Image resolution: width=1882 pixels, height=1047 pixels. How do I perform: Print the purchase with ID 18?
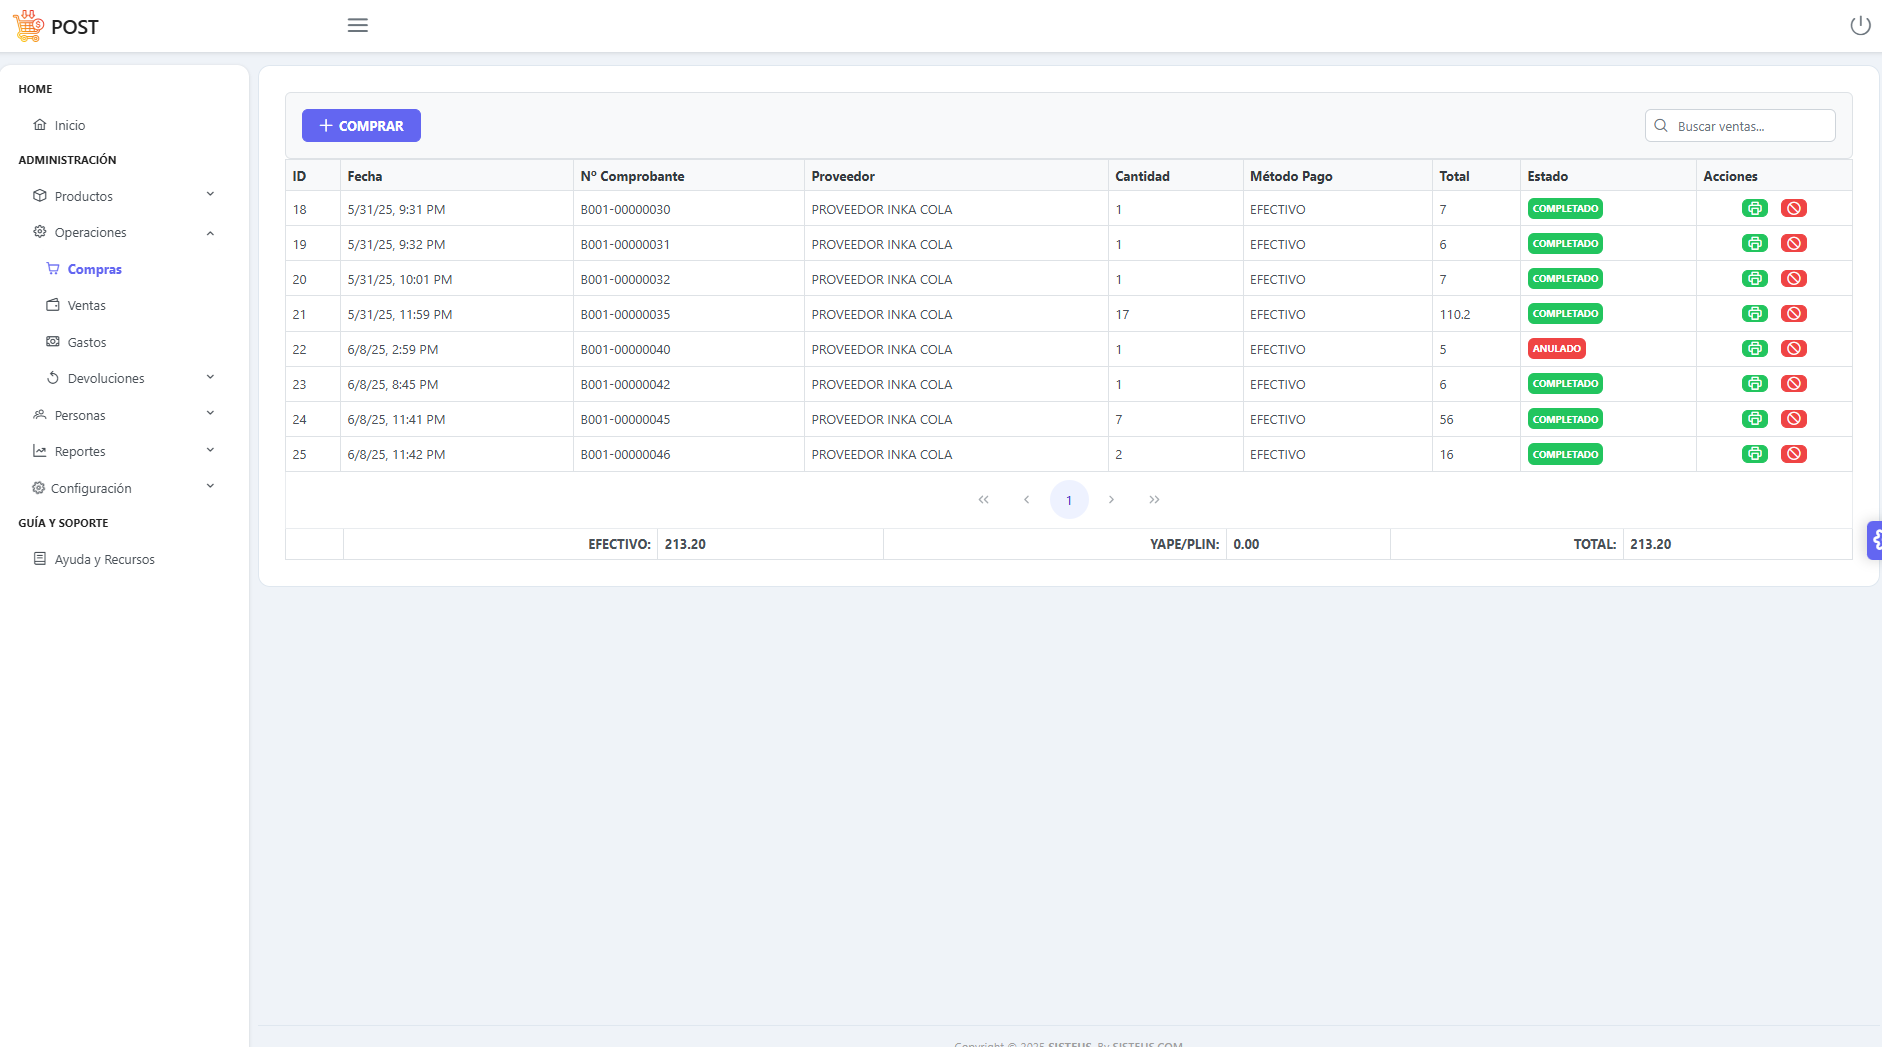(1754, 209)
